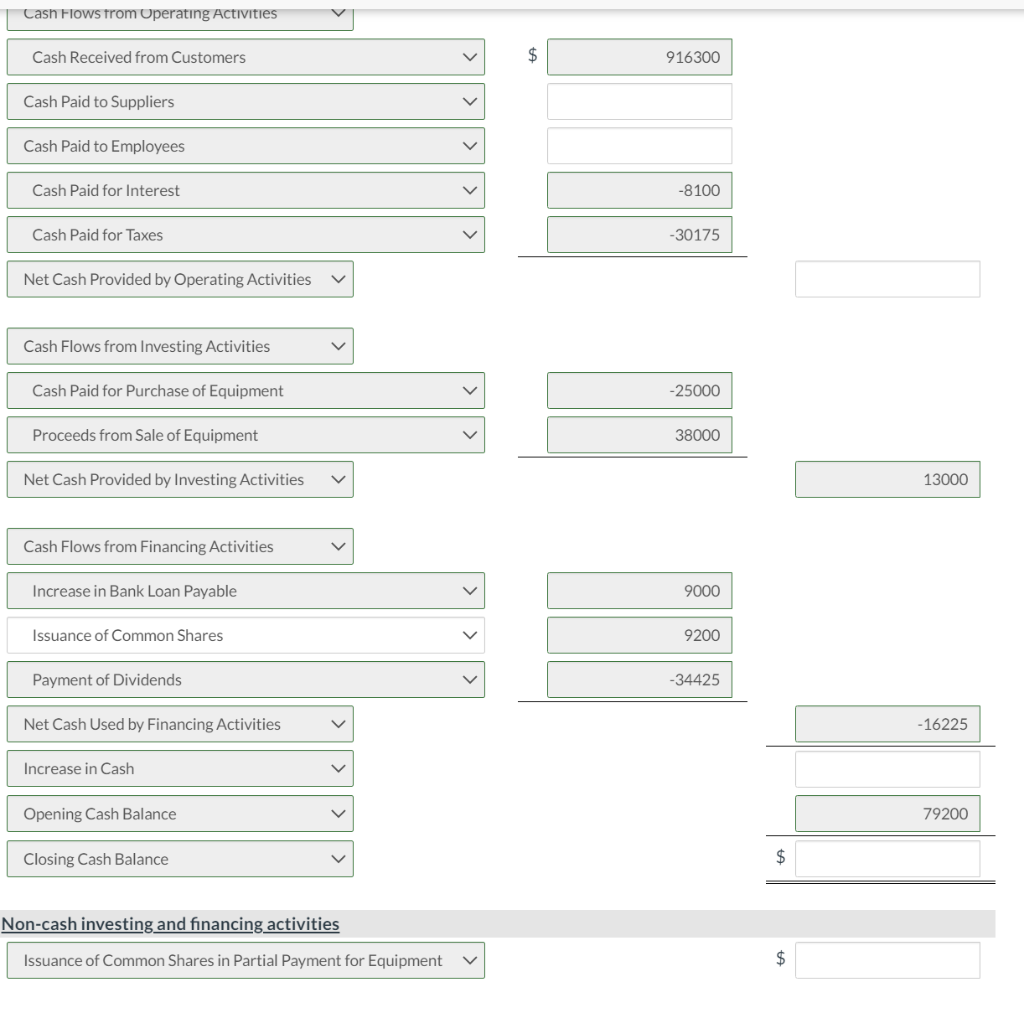Open the Cash Paid for Taxes dropdown
The width and height of the screenshot is (1024, 1013).
[x=245, y=235]
